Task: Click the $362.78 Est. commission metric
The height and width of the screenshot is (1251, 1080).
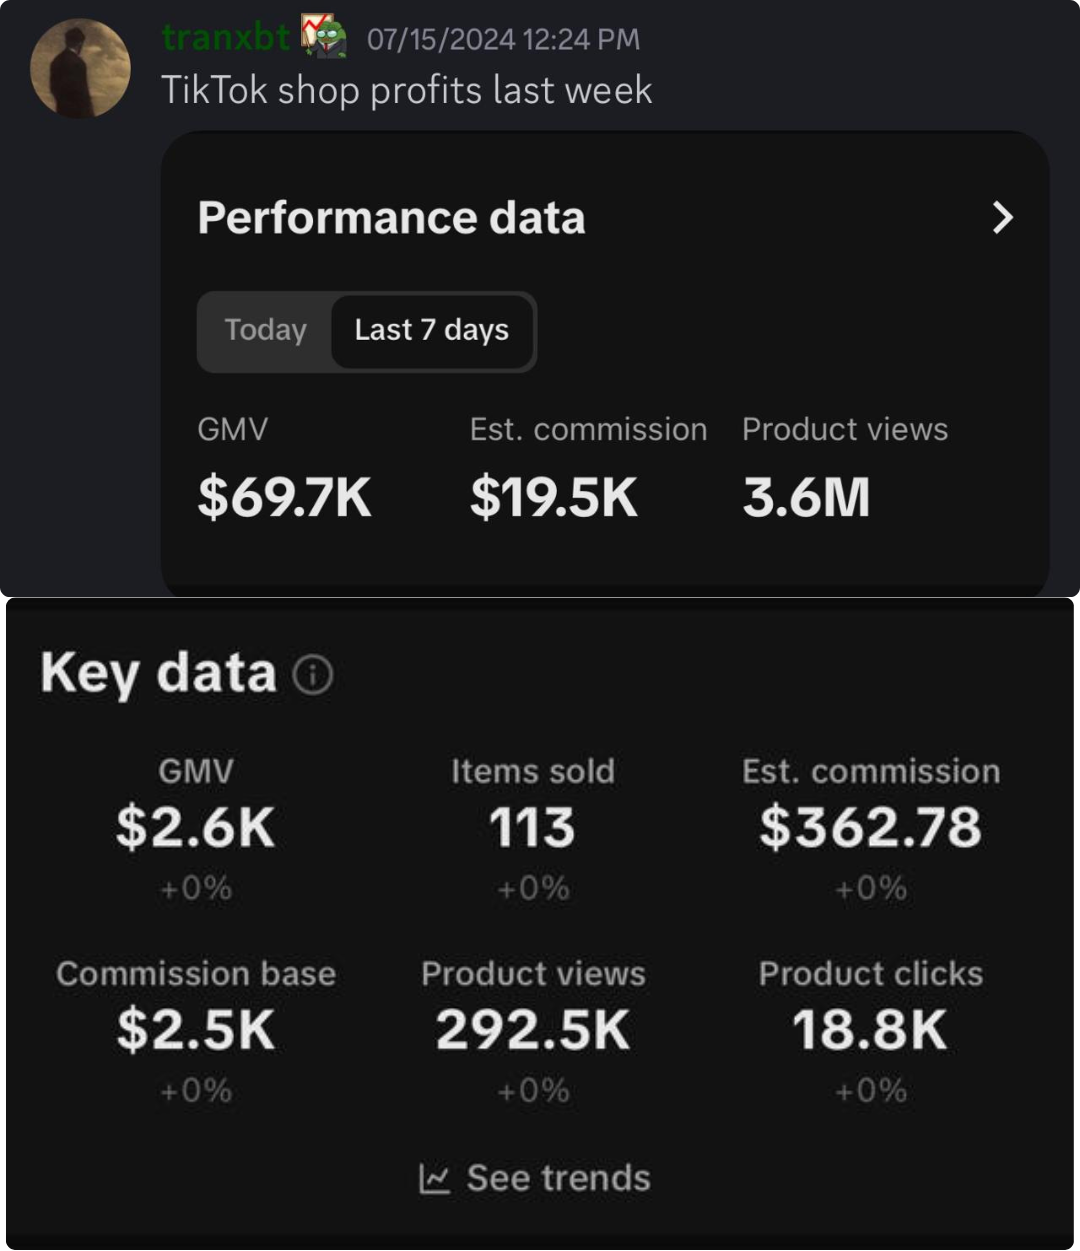Action: (870, 827)
